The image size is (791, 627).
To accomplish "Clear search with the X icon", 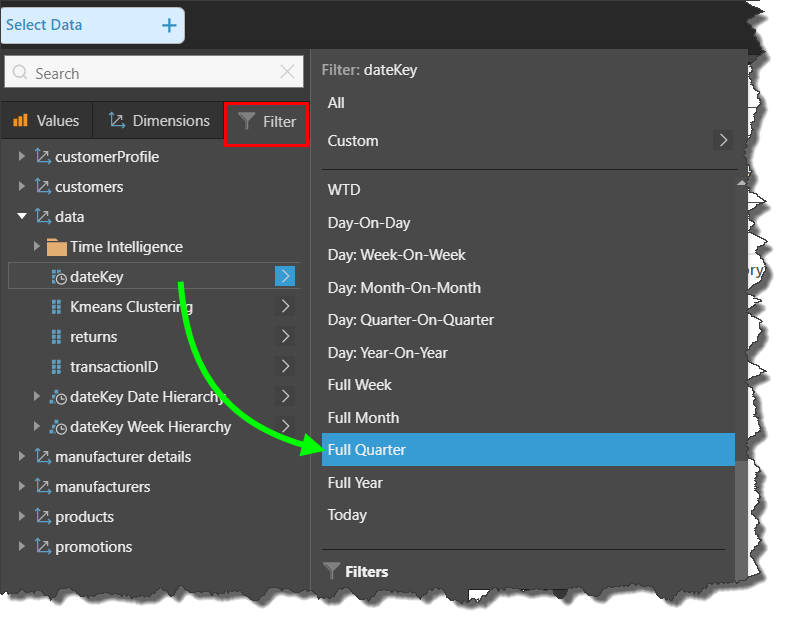I will [287, 73].
